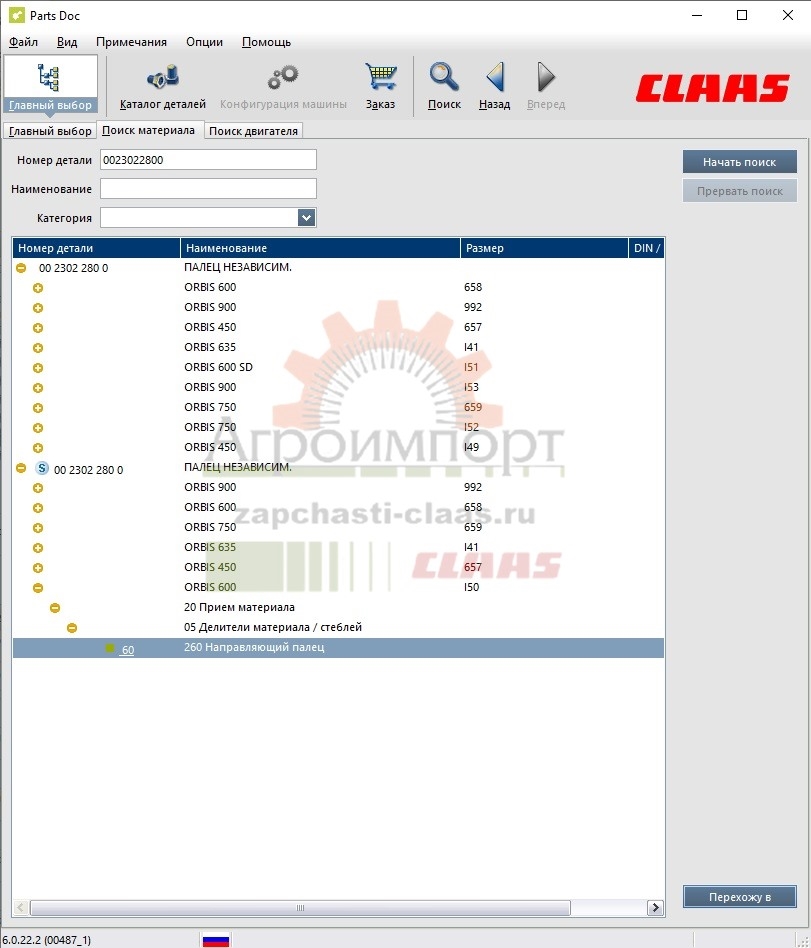Sort by the Номер детали column header
This screenshot has height=948, width=811.
[97, 248]
